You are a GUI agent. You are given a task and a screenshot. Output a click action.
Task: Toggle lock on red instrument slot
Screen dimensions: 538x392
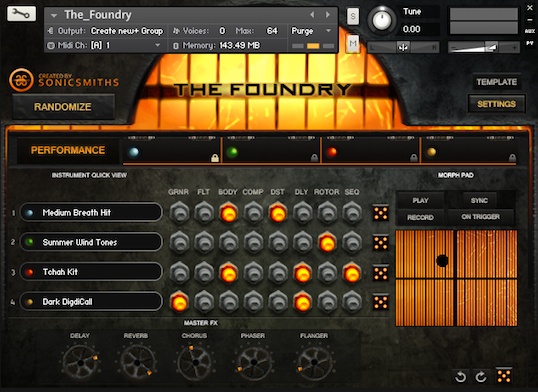click(414, 158)
